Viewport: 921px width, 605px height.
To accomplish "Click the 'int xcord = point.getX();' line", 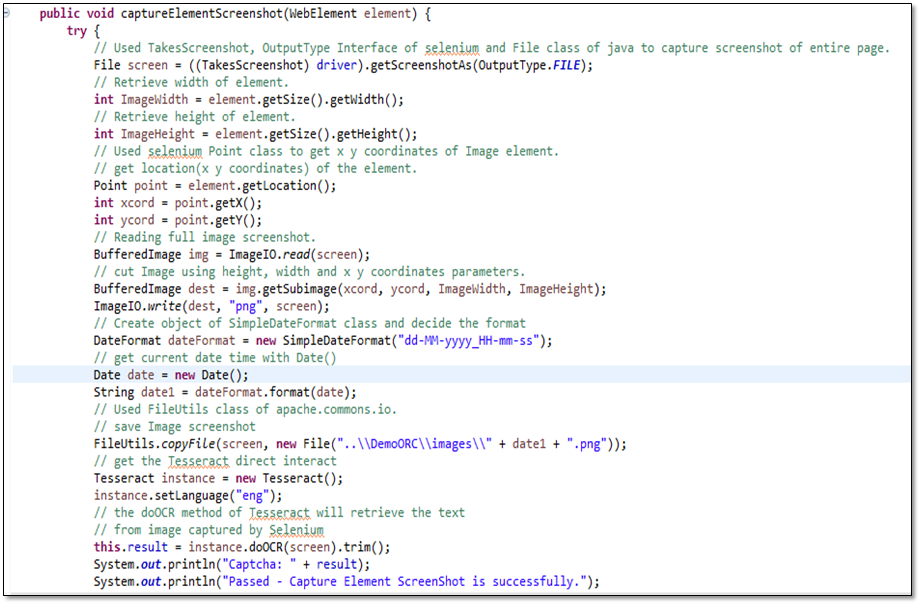I will (178, 203).
